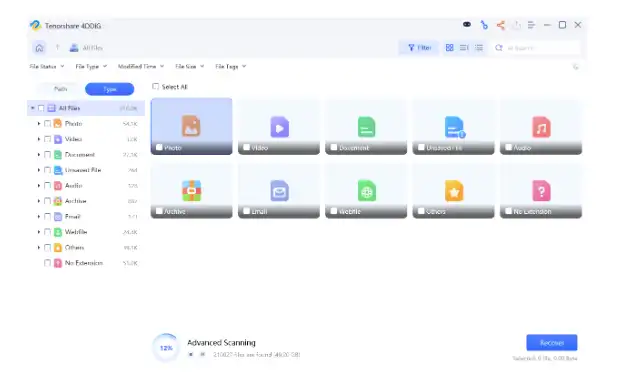Expand the Document tree node

click(39, 154)
